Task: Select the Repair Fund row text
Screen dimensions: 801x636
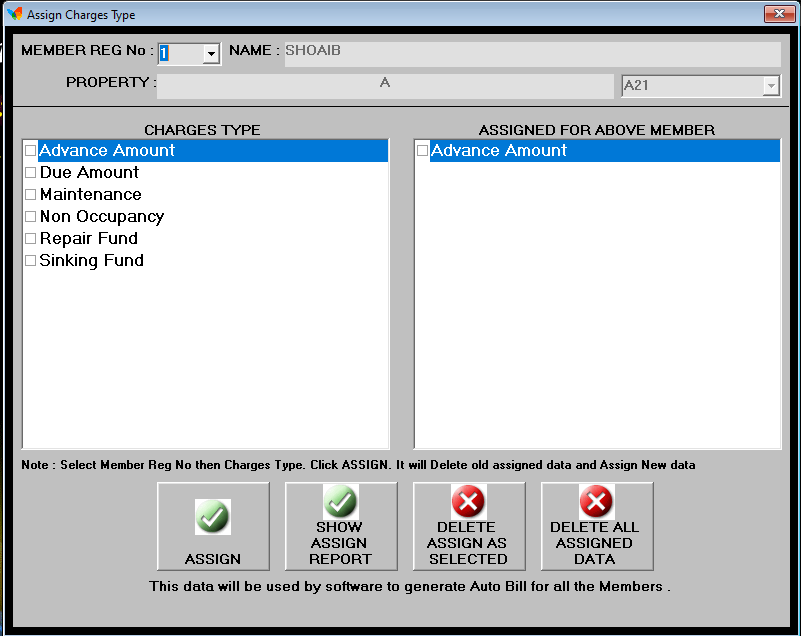Action: pos(88,238)
